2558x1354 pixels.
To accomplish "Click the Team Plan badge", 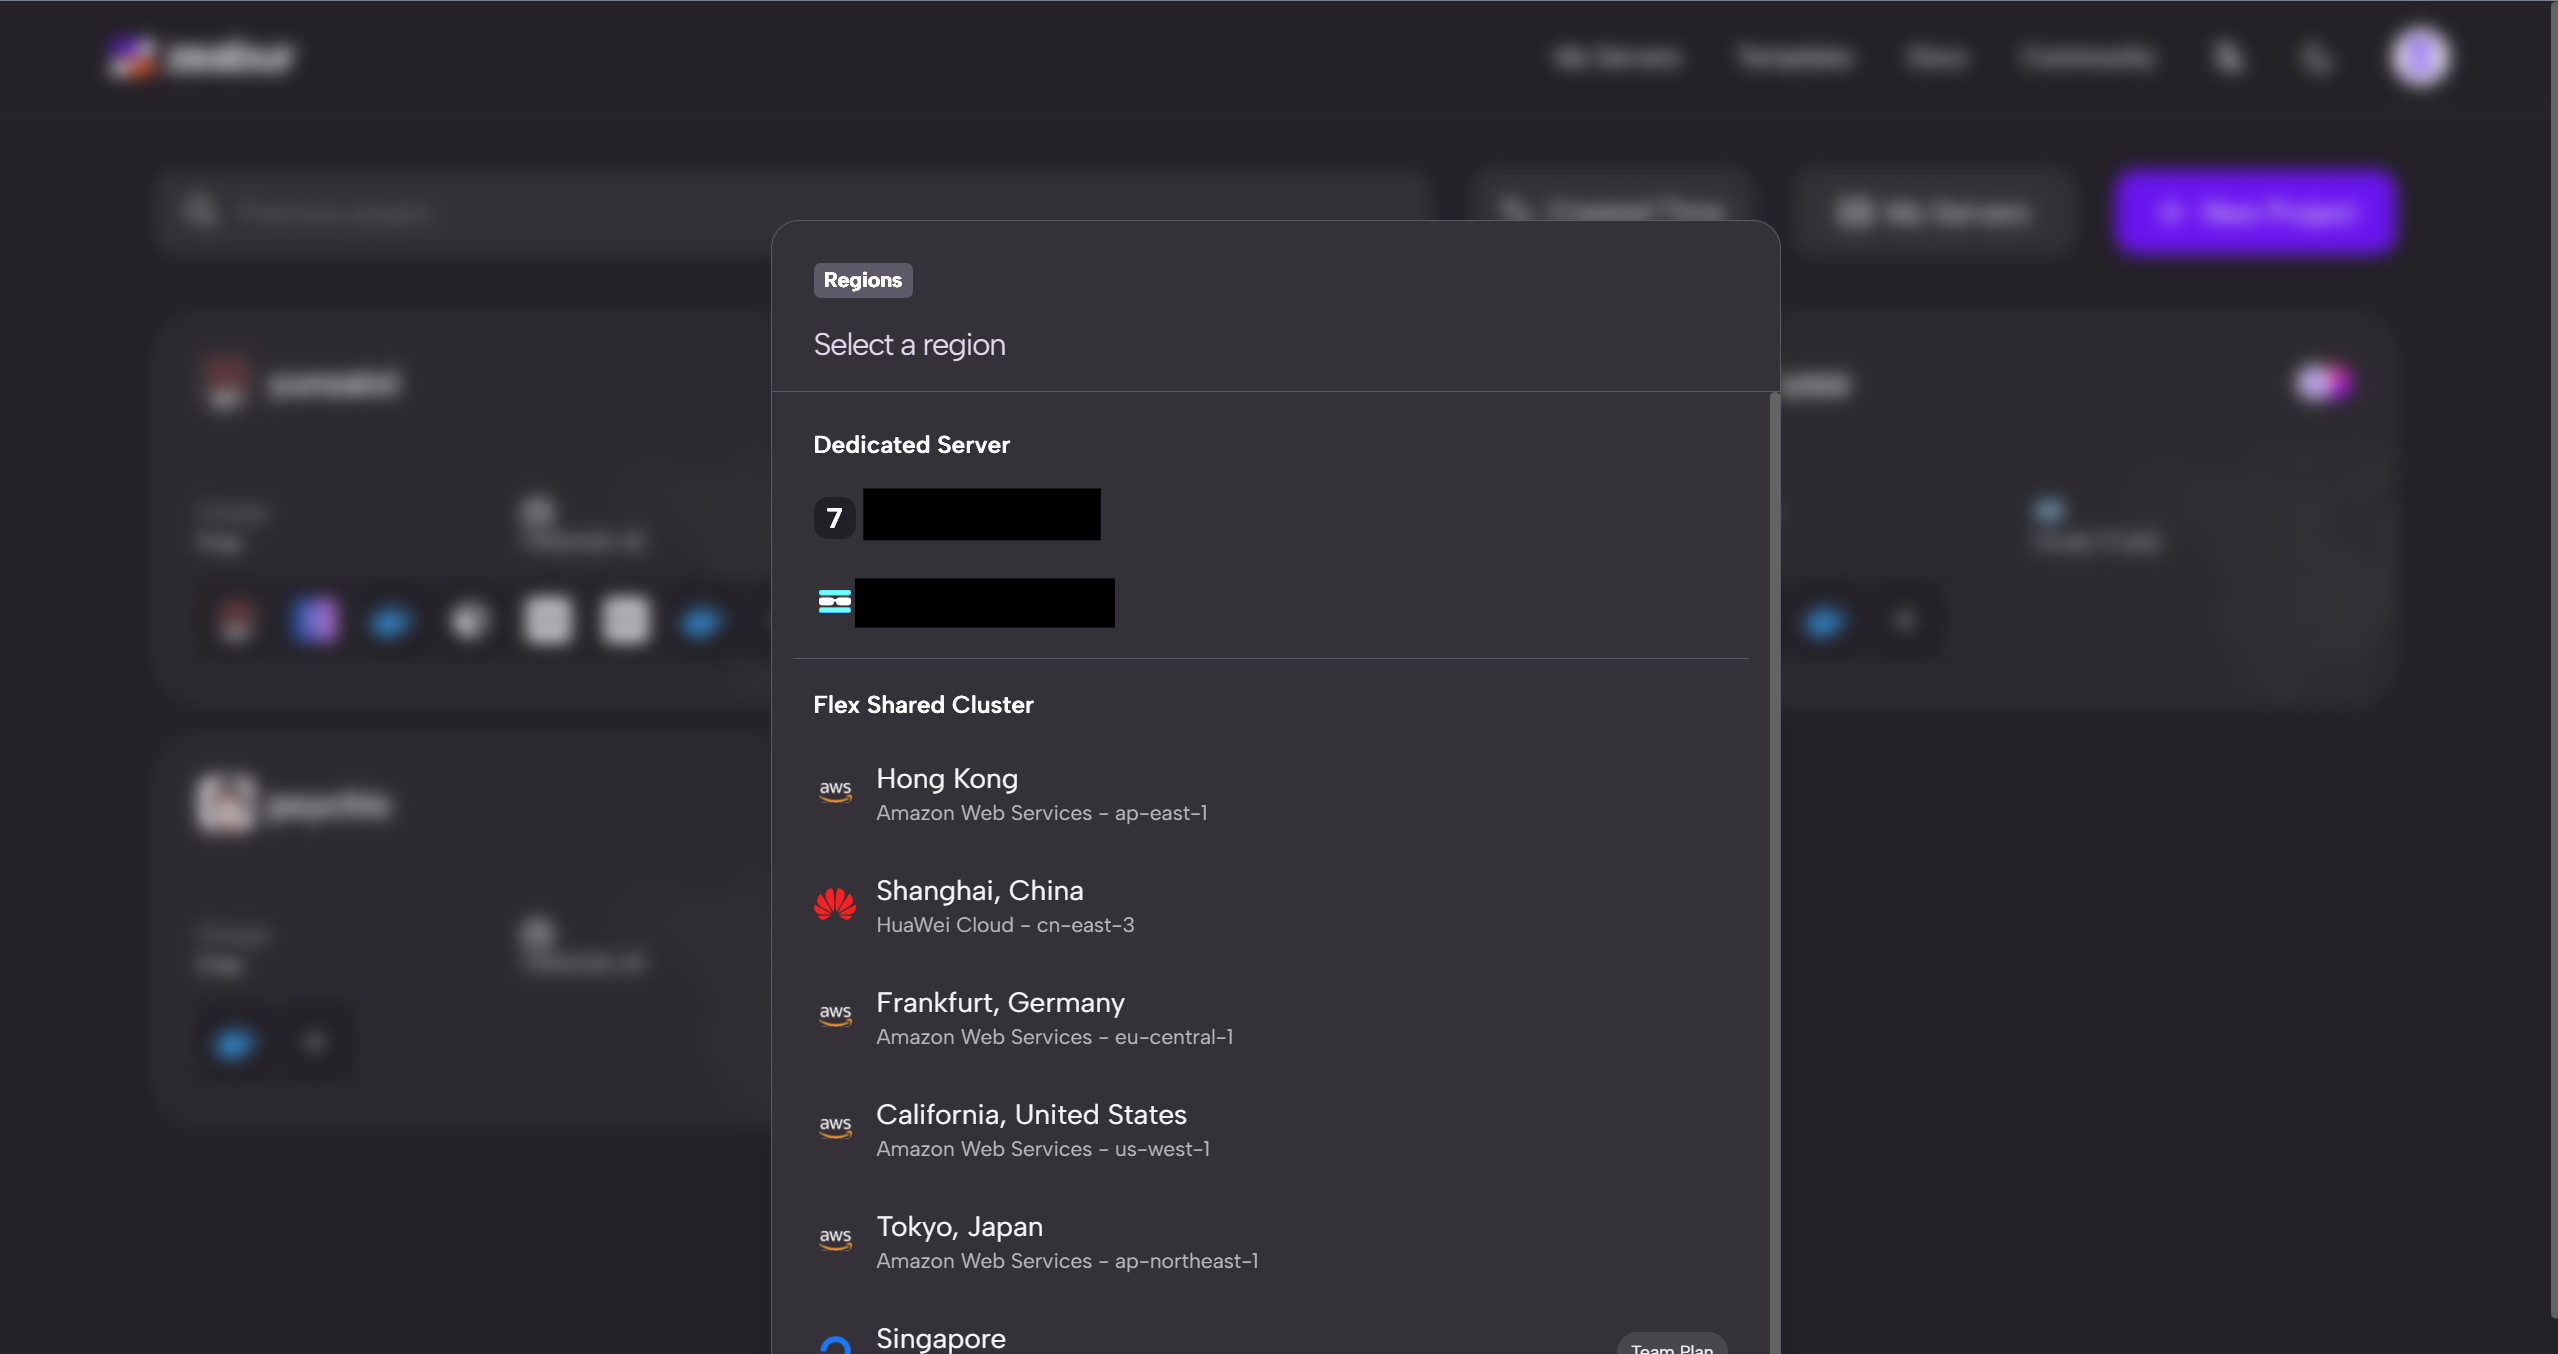I will pos(1671,1345).
